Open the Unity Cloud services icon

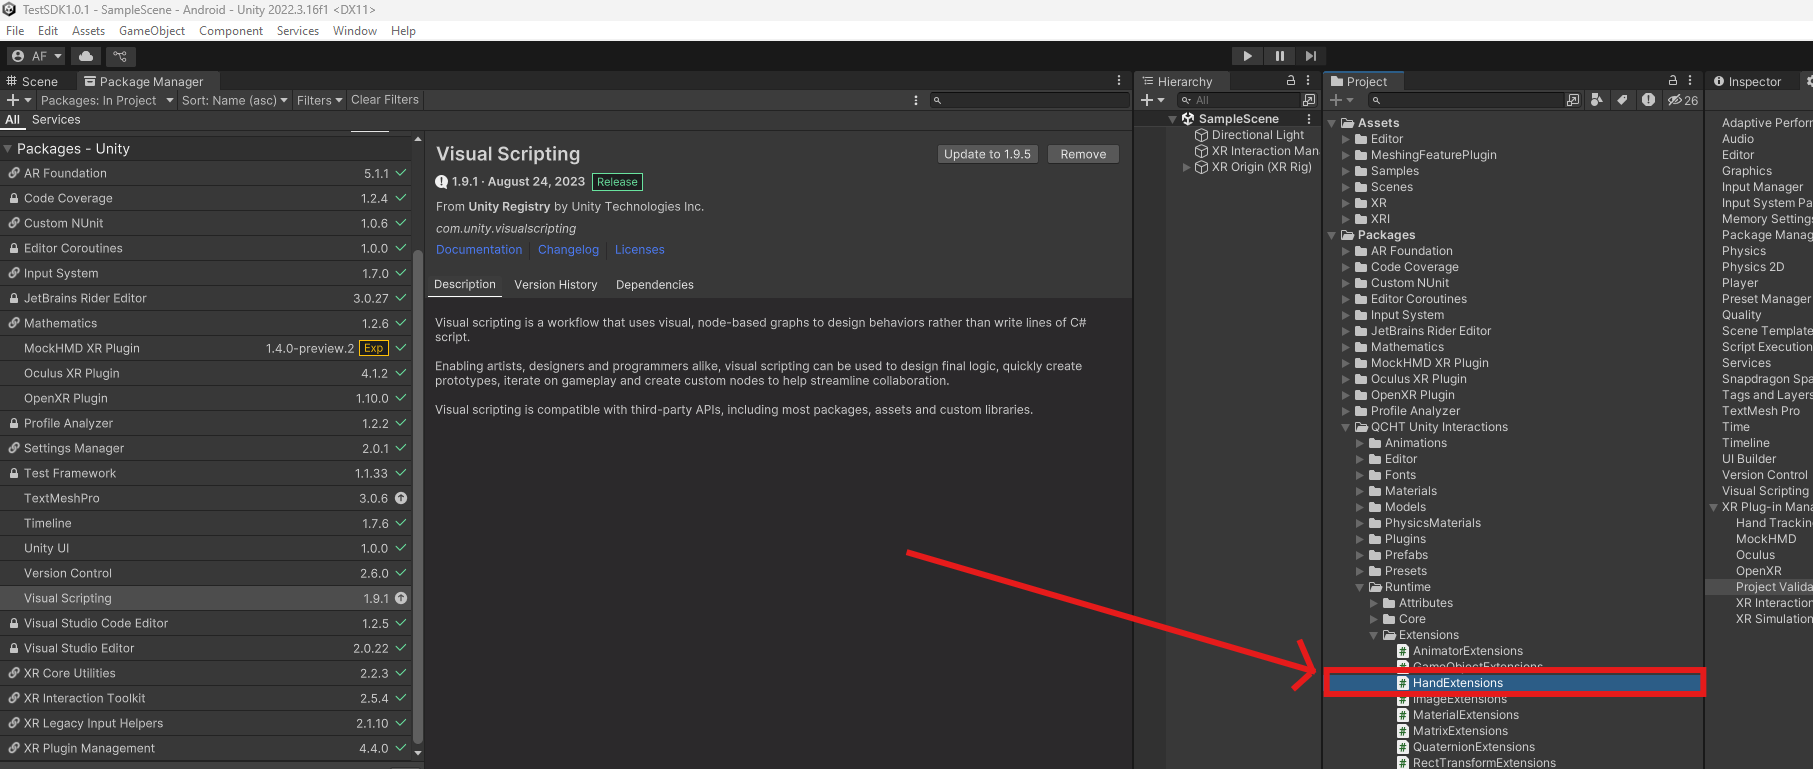click(86, 56)
